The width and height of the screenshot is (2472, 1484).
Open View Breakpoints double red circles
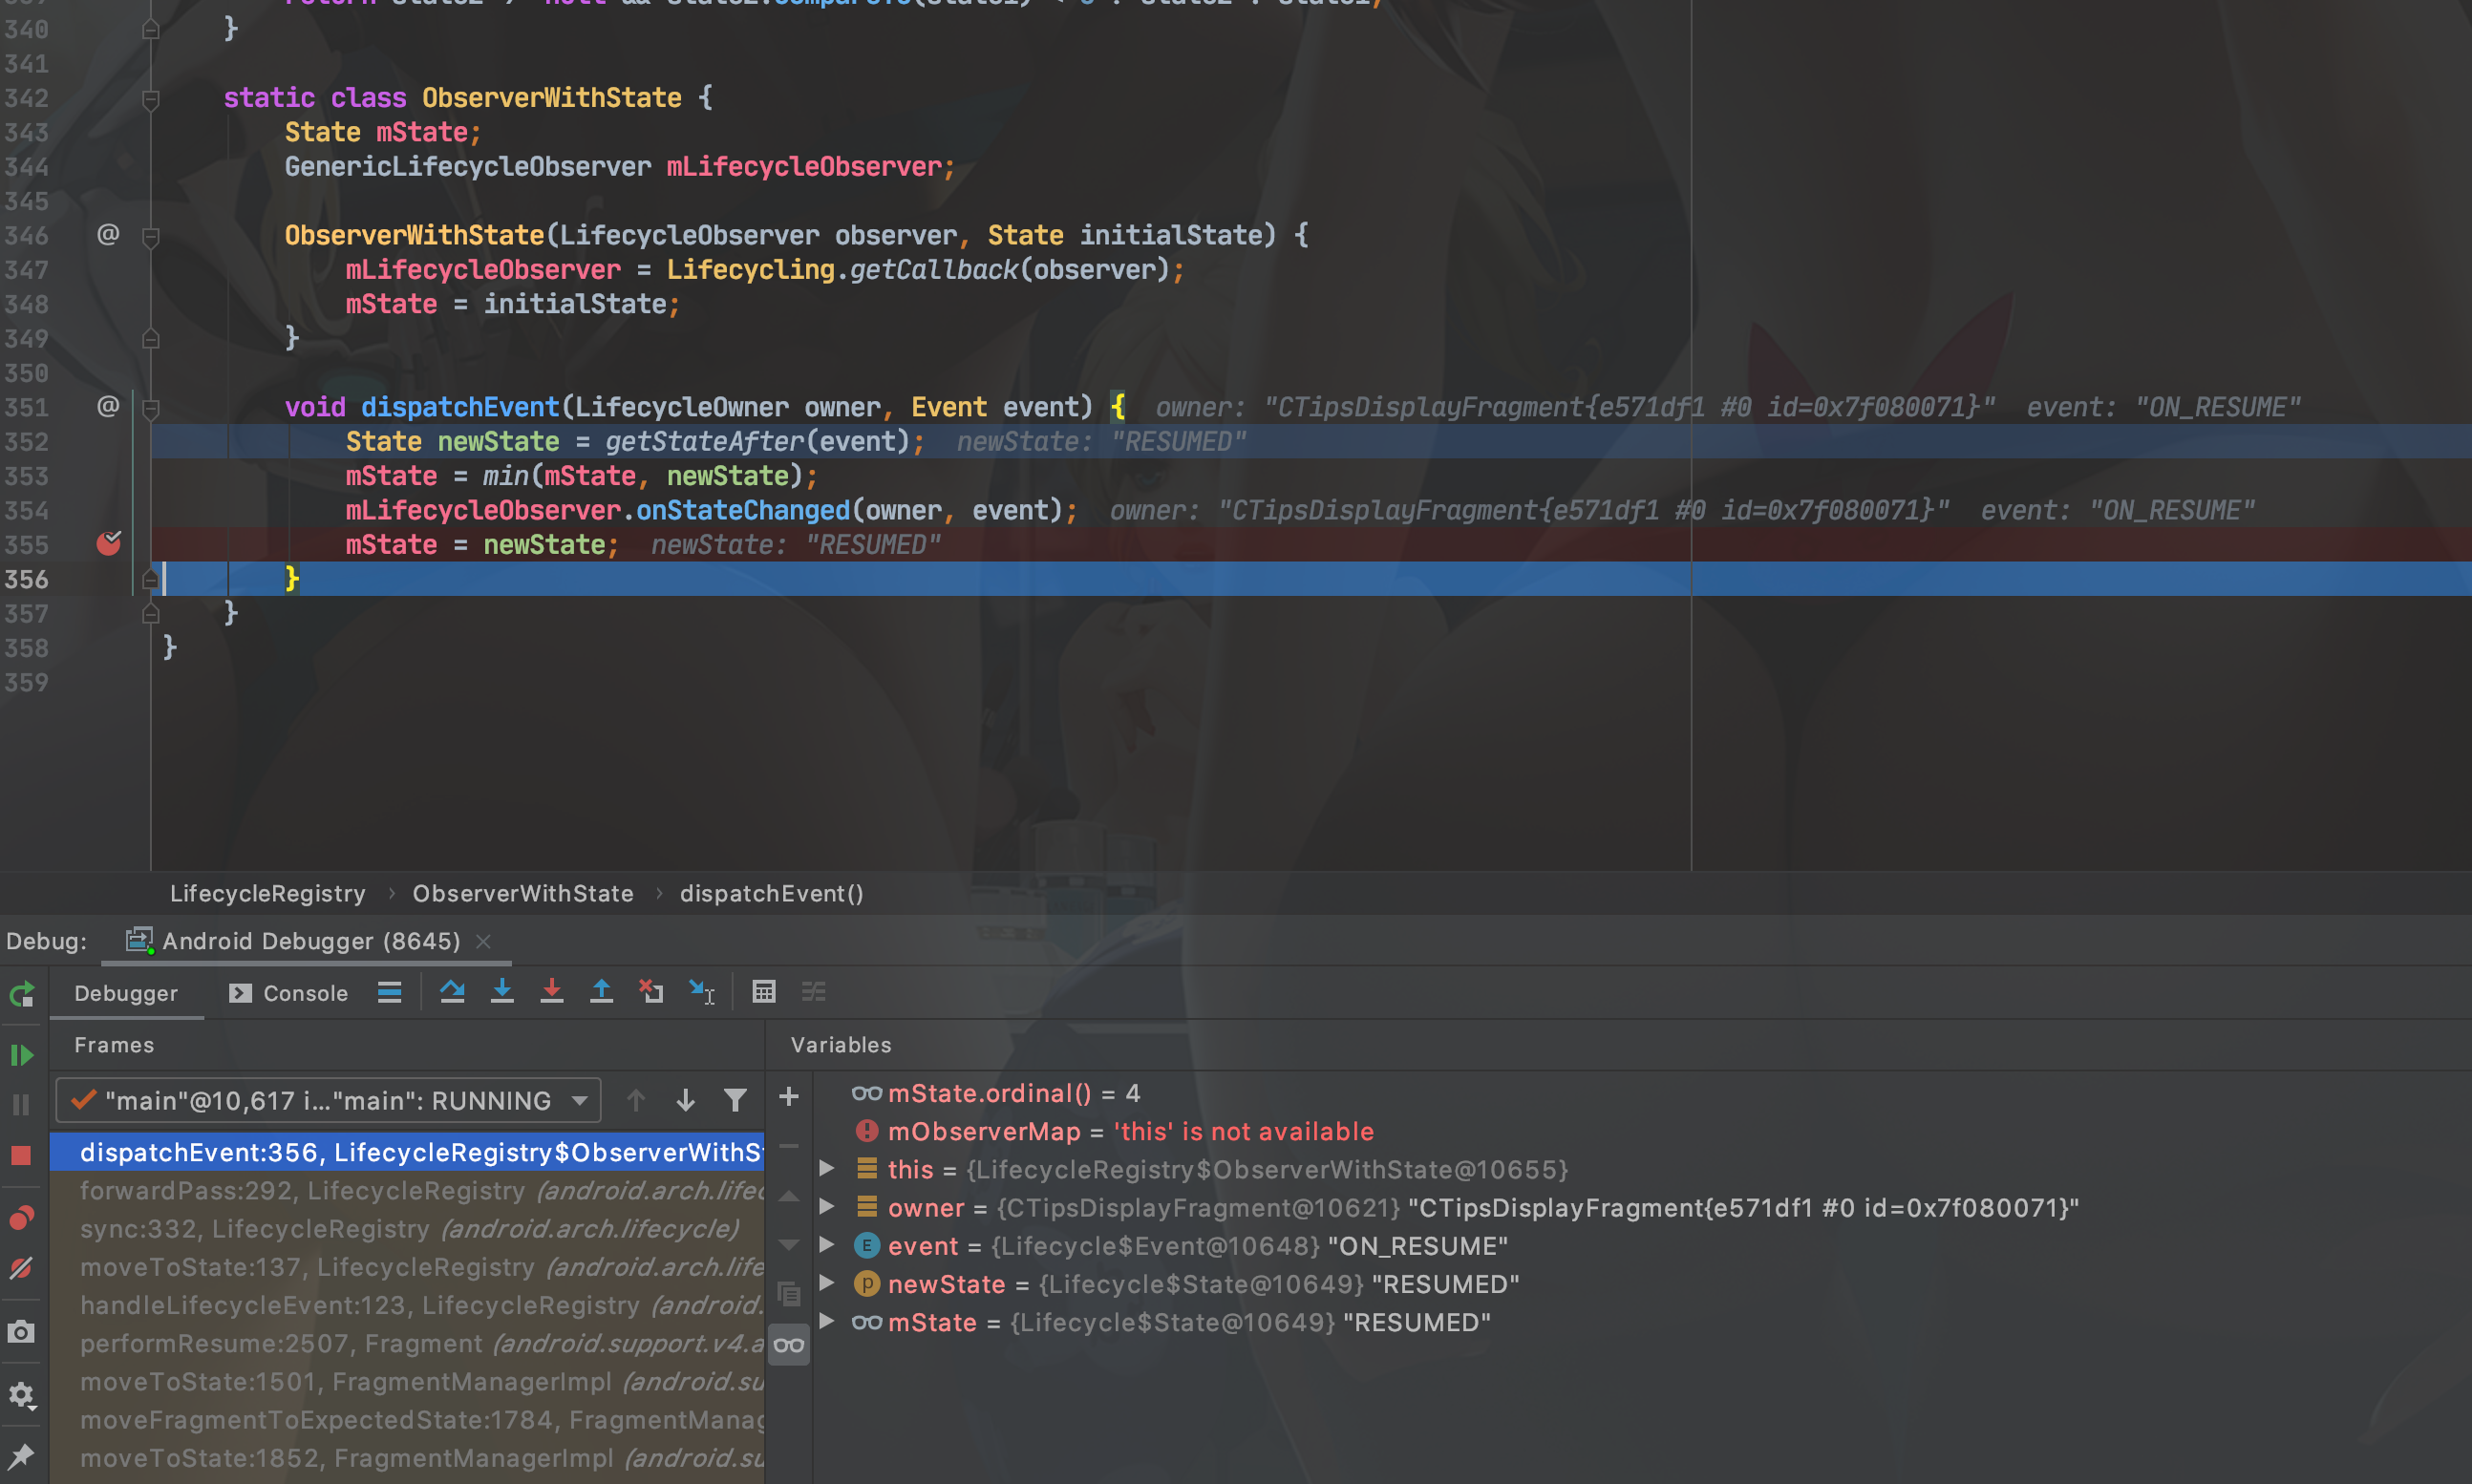[x=21, y=1217]
